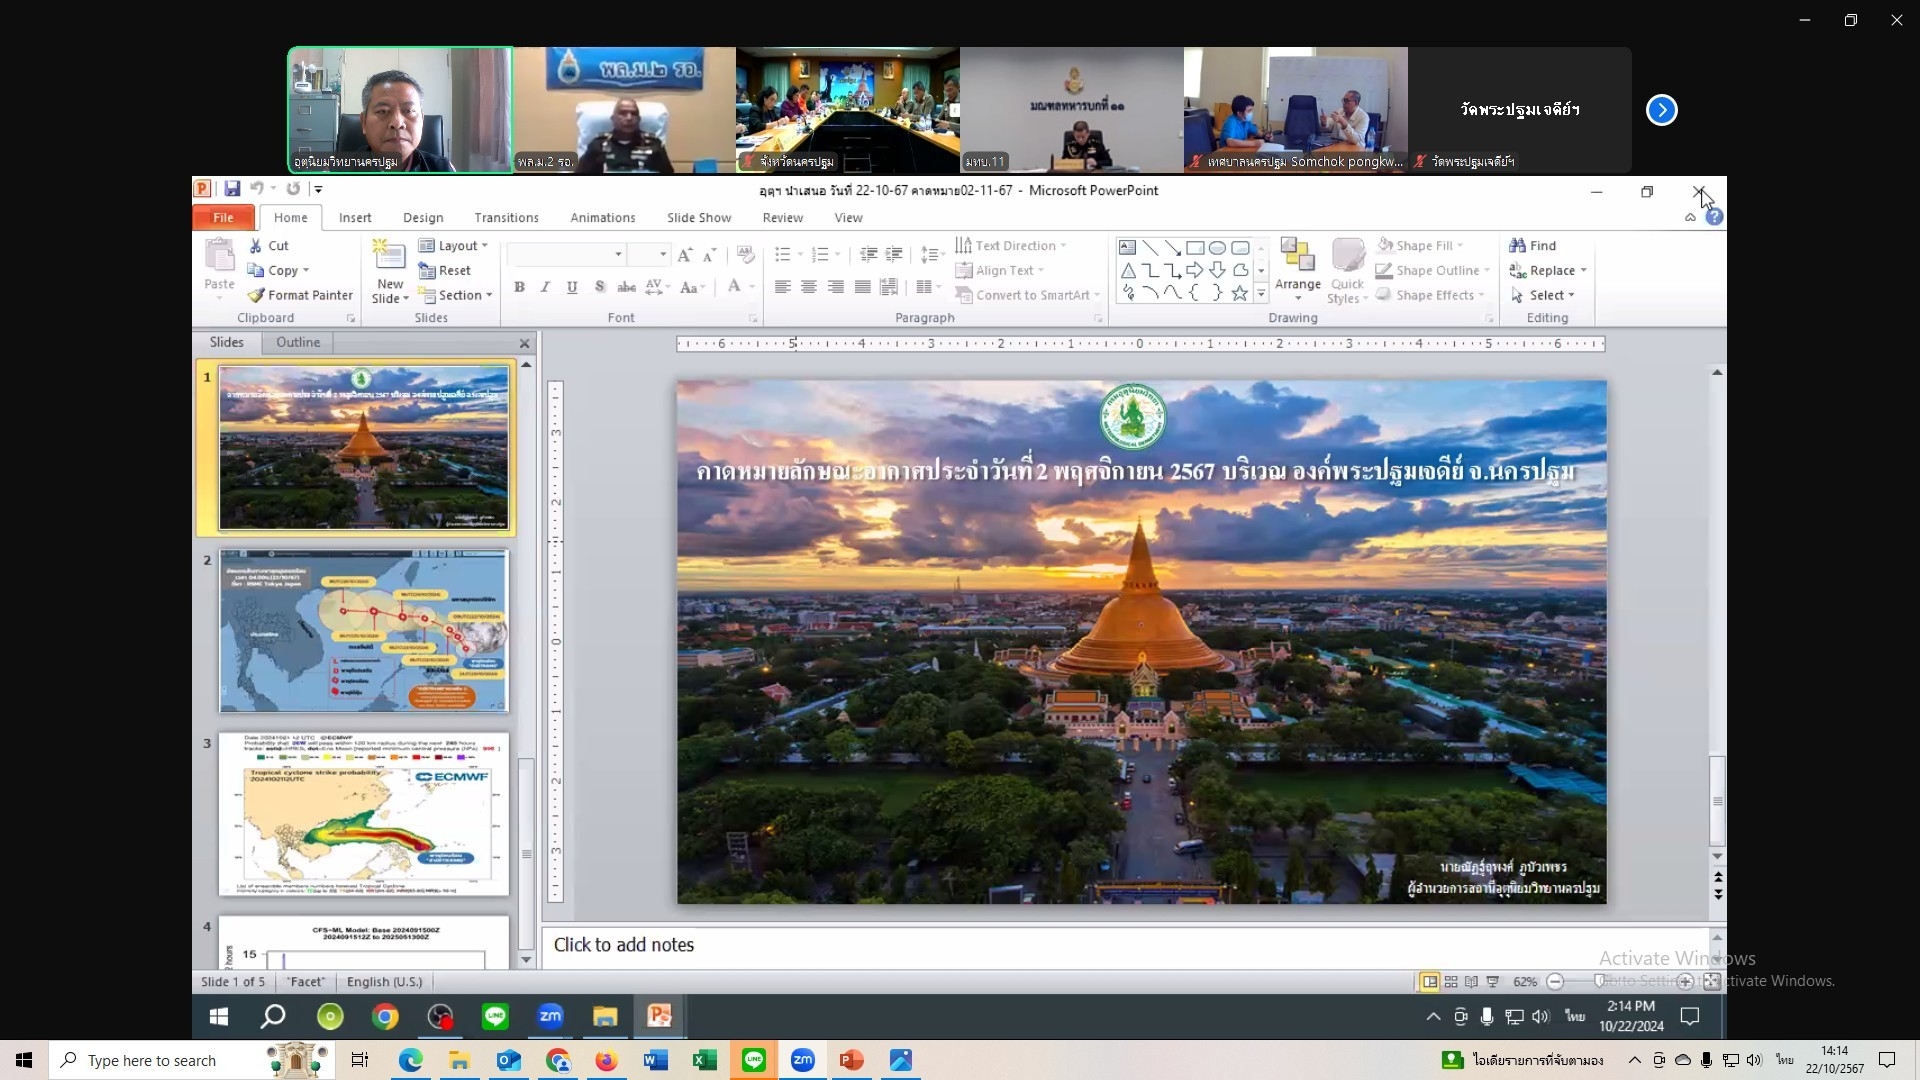The image size is (1920, 1080).
Task: Click next arrow on participant video strip
Action: tap(1661, 110)
